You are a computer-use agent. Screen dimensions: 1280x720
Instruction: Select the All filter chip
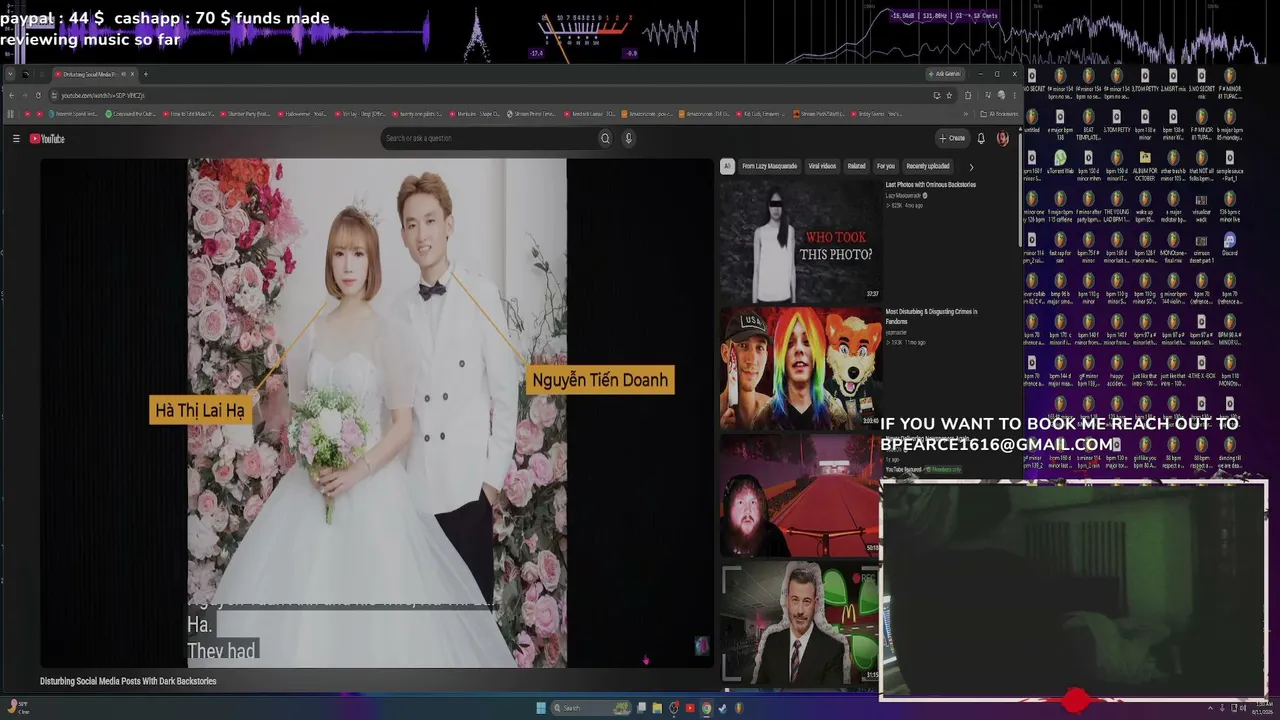[727, 166]
